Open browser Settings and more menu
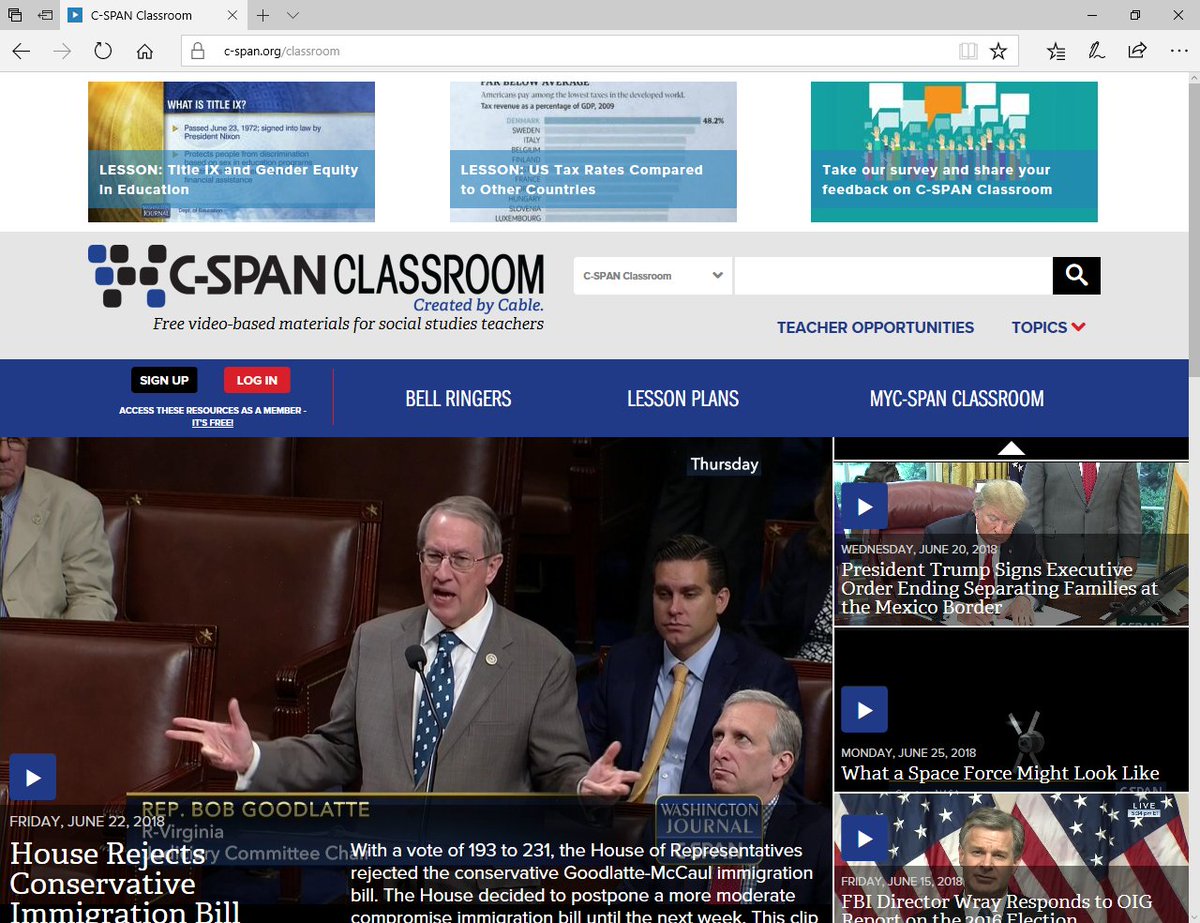 coord(1178,51)
